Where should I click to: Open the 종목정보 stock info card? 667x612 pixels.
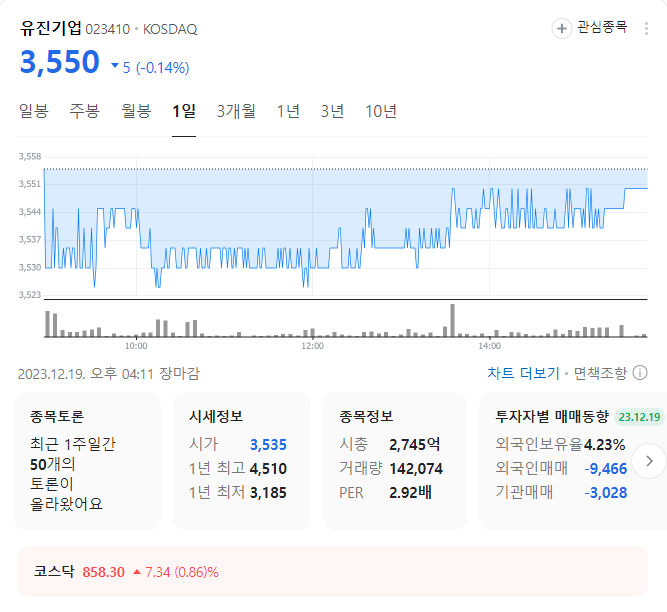pos(395,461)
